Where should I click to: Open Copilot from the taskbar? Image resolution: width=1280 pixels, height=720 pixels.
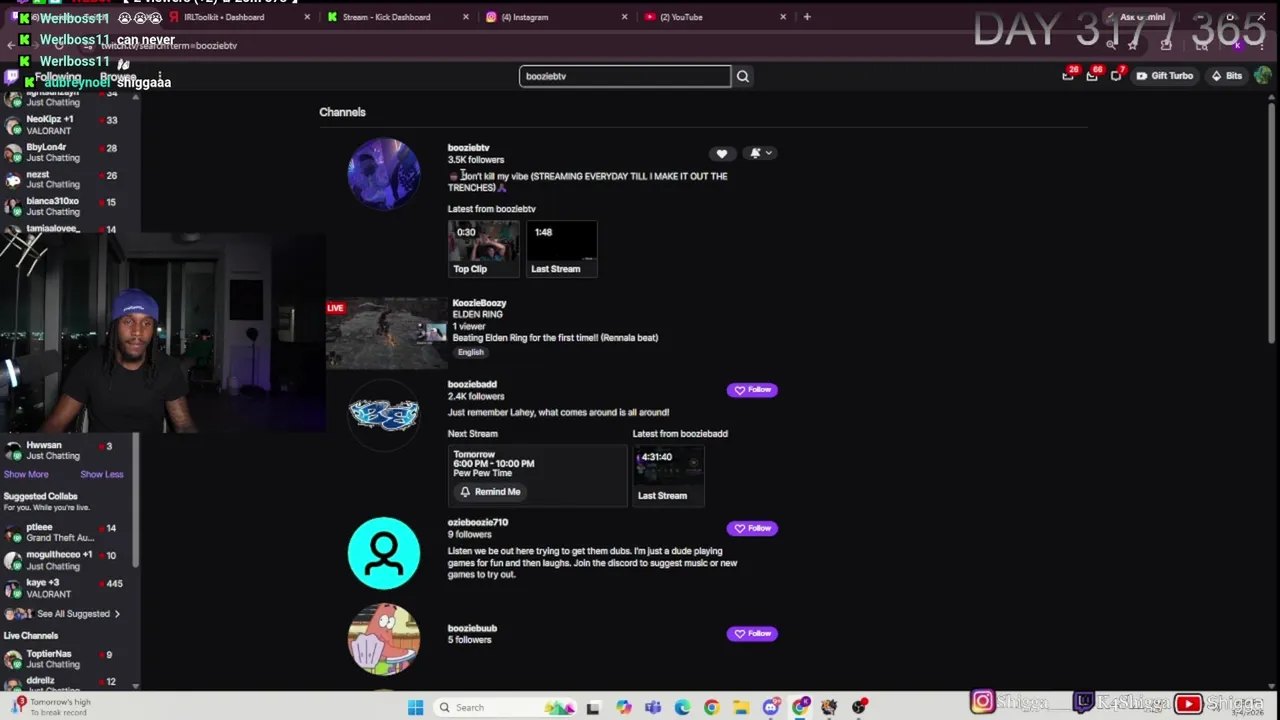point(624,707)
